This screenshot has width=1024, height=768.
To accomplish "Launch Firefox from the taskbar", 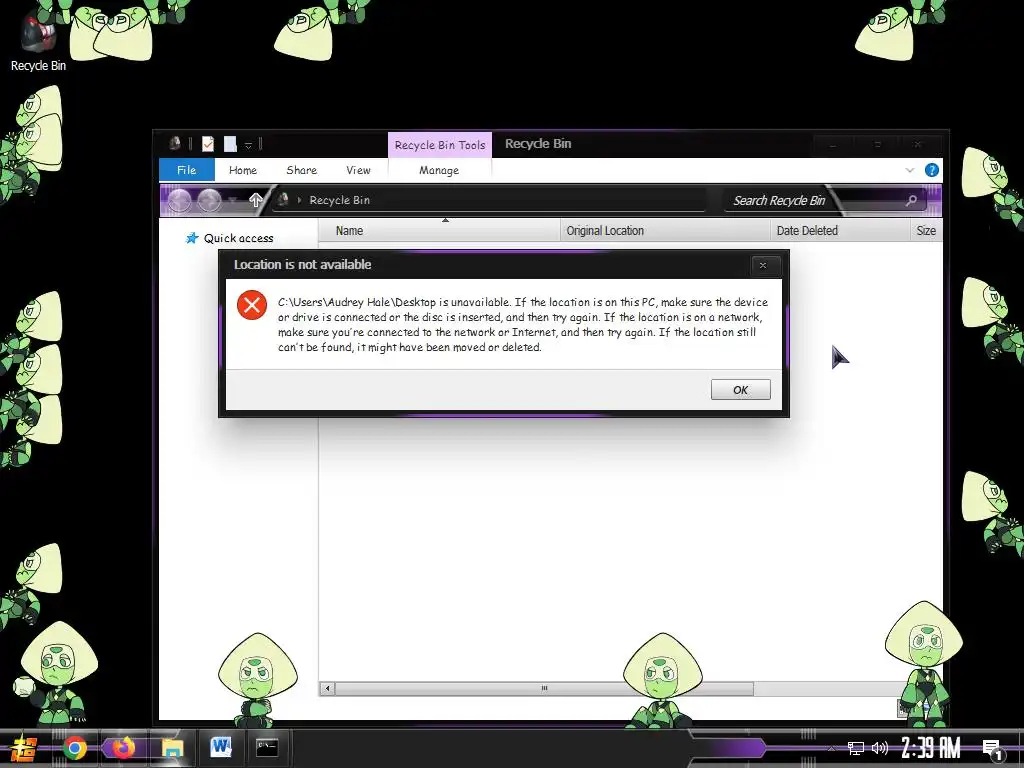I will tap(123, 748).
